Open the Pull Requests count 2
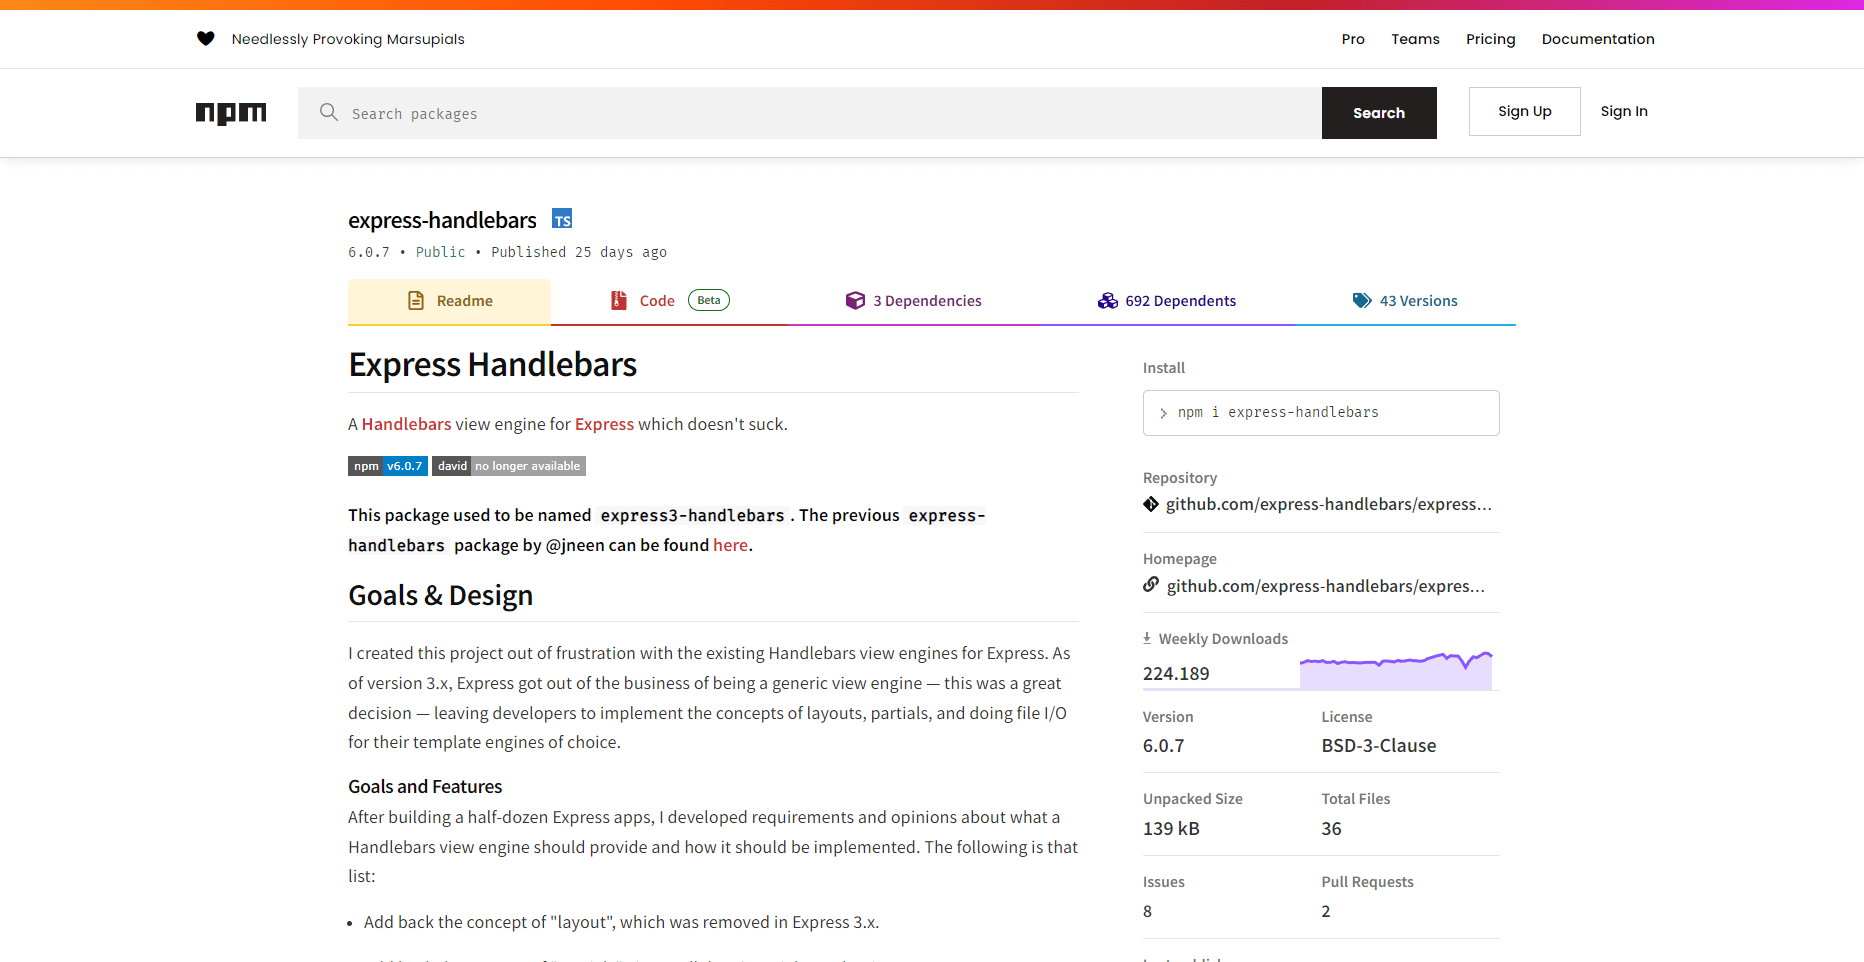The width and height of the screenshot is (1864, 962). (x=1325, y=912)
